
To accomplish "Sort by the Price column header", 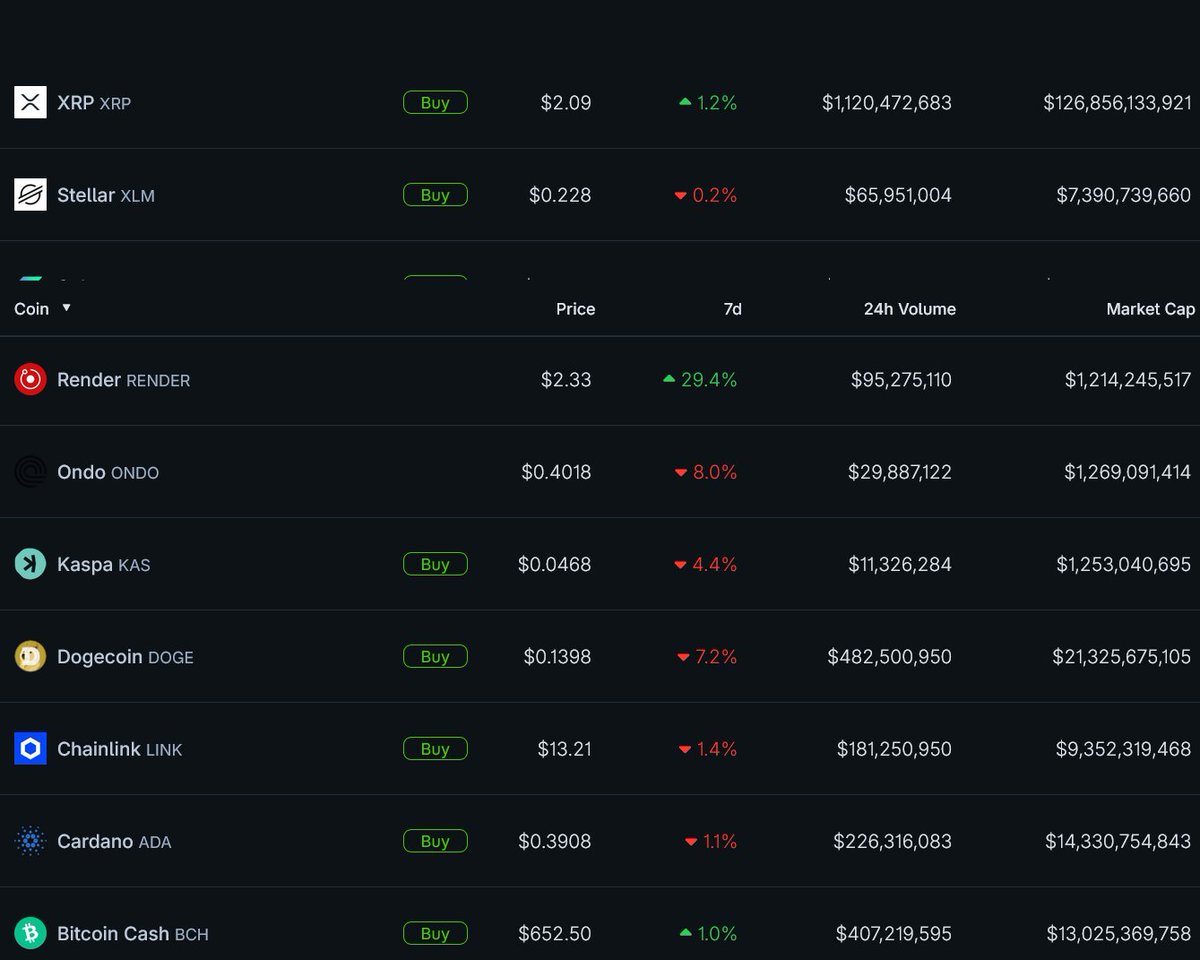I will coord(575,309).
